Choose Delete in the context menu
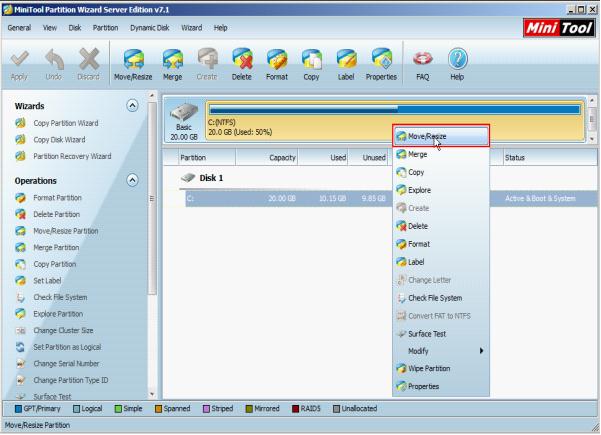The height and width of the screenshot is (435, 601). pos(441,226)
